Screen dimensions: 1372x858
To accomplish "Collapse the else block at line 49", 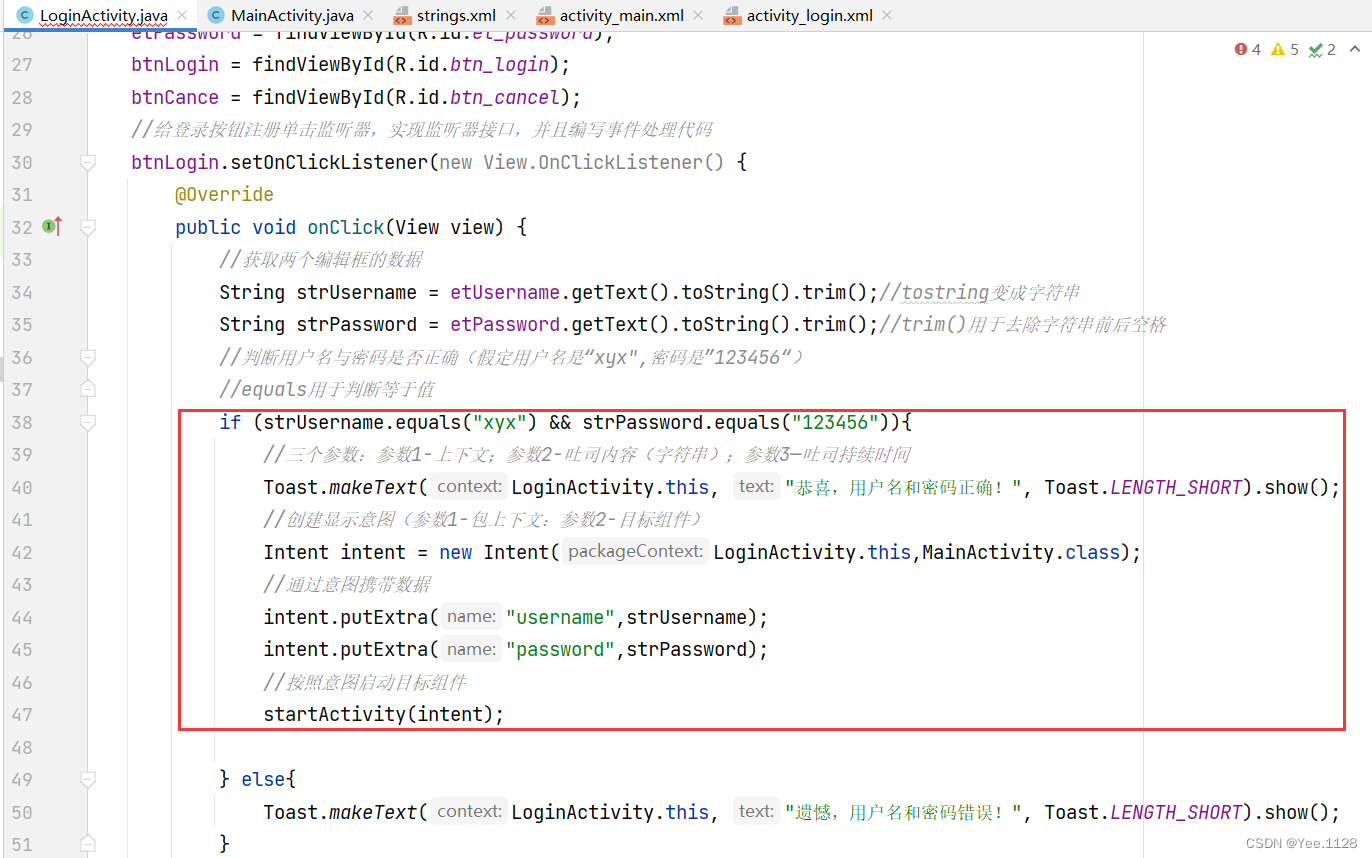I will 88,779.
